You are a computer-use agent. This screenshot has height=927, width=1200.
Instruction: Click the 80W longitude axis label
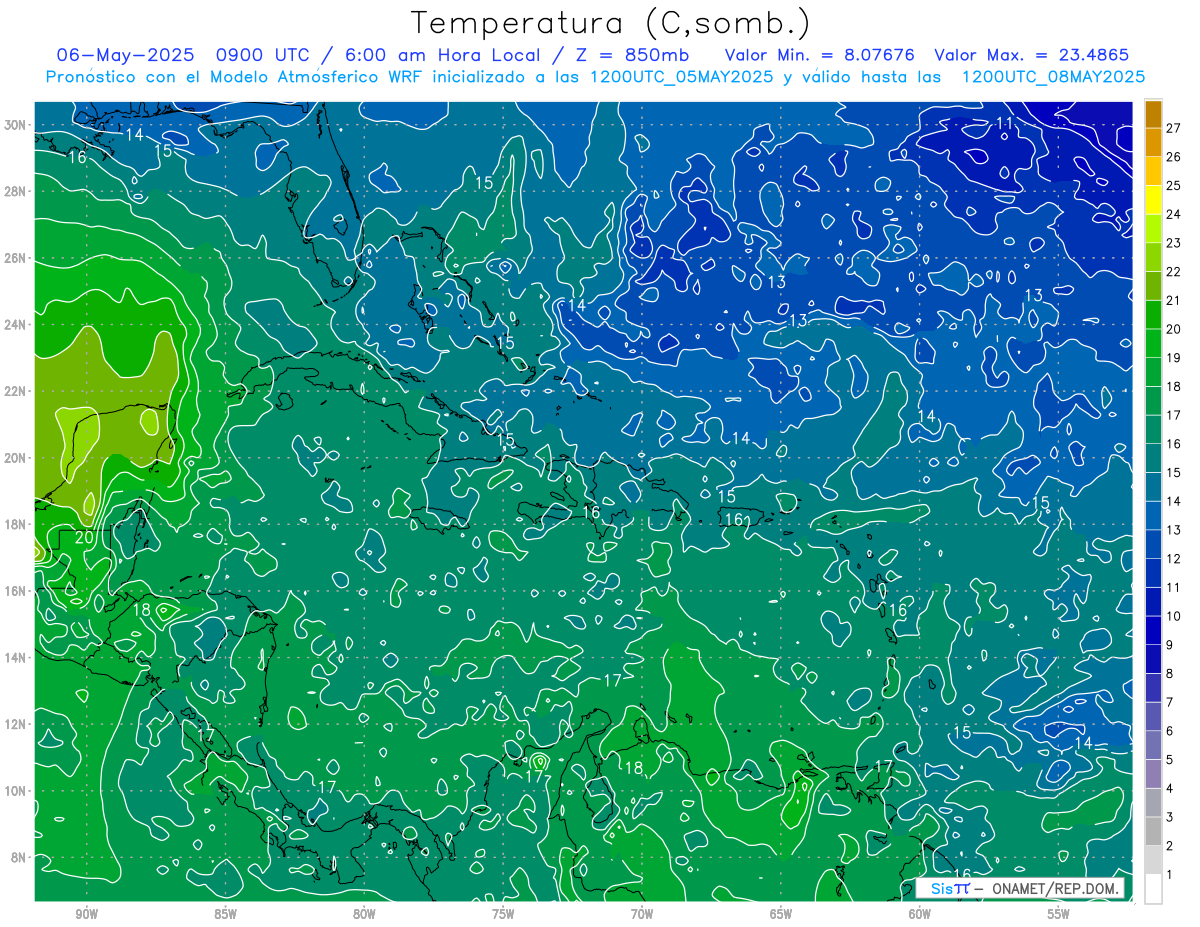click(364, 914)
